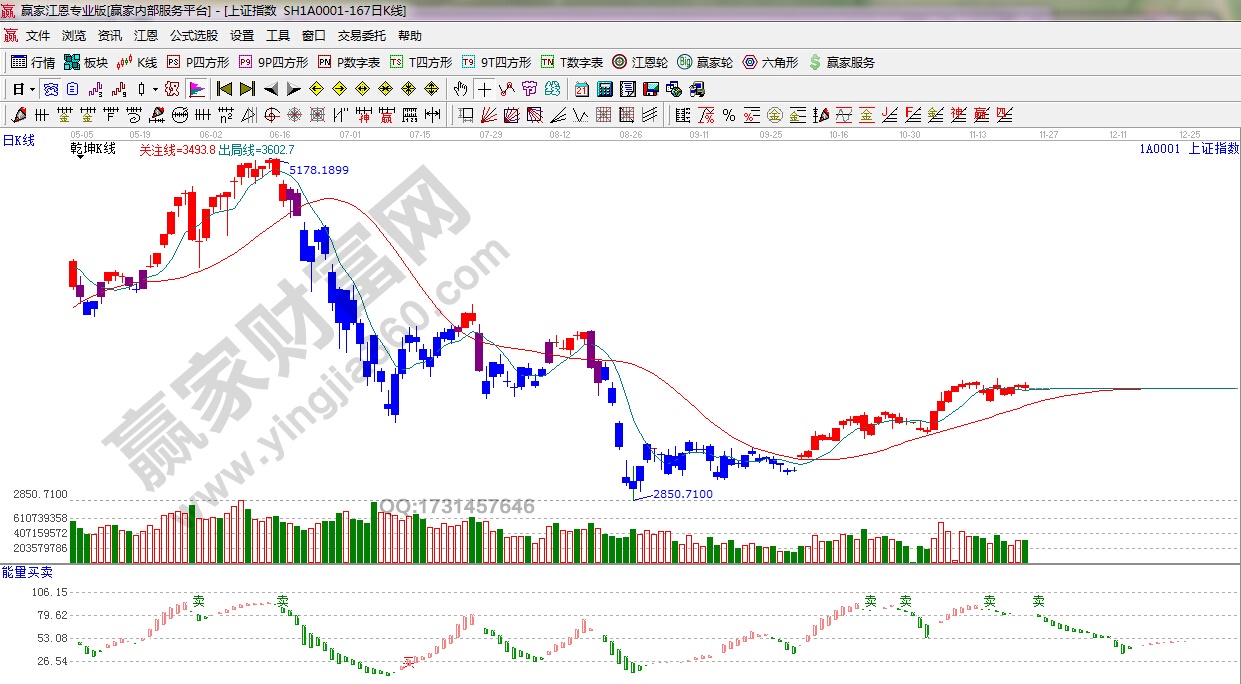Click the 行情 quotes button
The image size is (1241, 684).
[x=33, y=62]
